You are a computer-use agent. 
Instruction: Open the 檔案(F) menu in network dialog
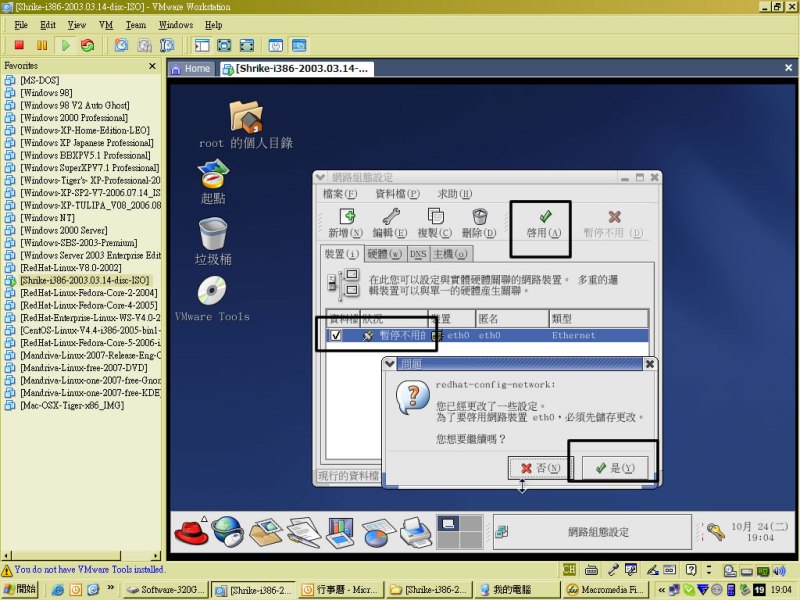click(340, 194)
